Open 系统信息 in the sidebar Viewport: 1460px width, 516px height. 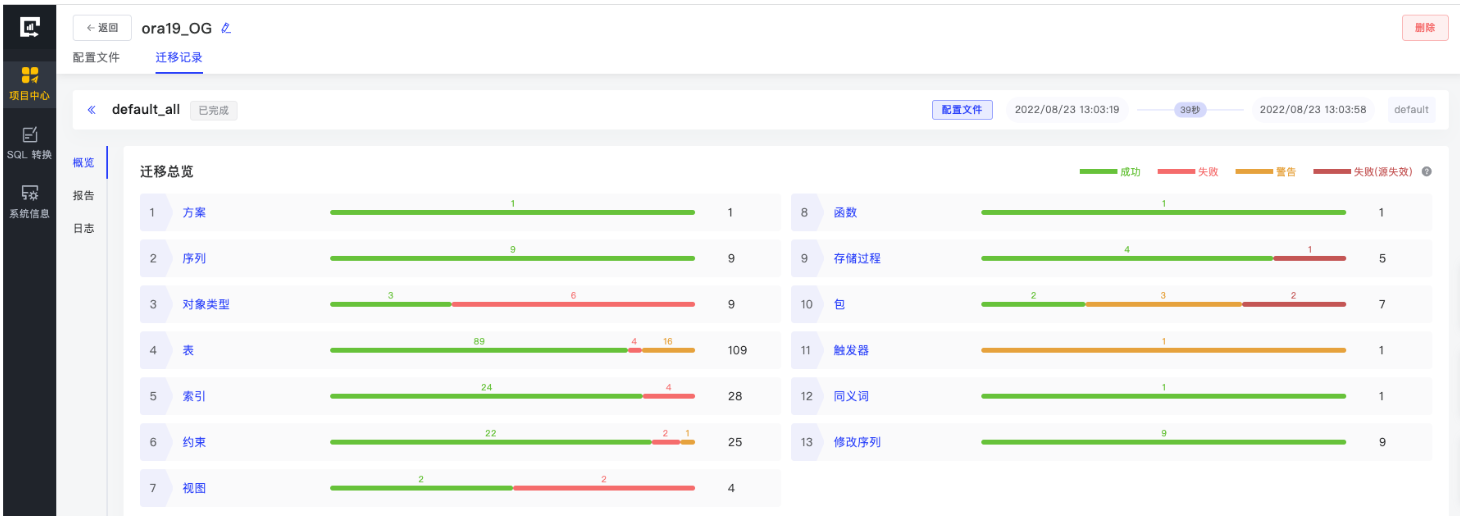(x=29, y=201)
